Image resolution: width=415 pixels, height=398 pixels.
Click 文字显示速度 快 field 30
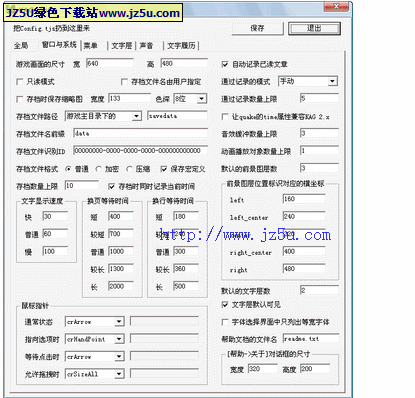pyautogui.click(x=55, y=216)
